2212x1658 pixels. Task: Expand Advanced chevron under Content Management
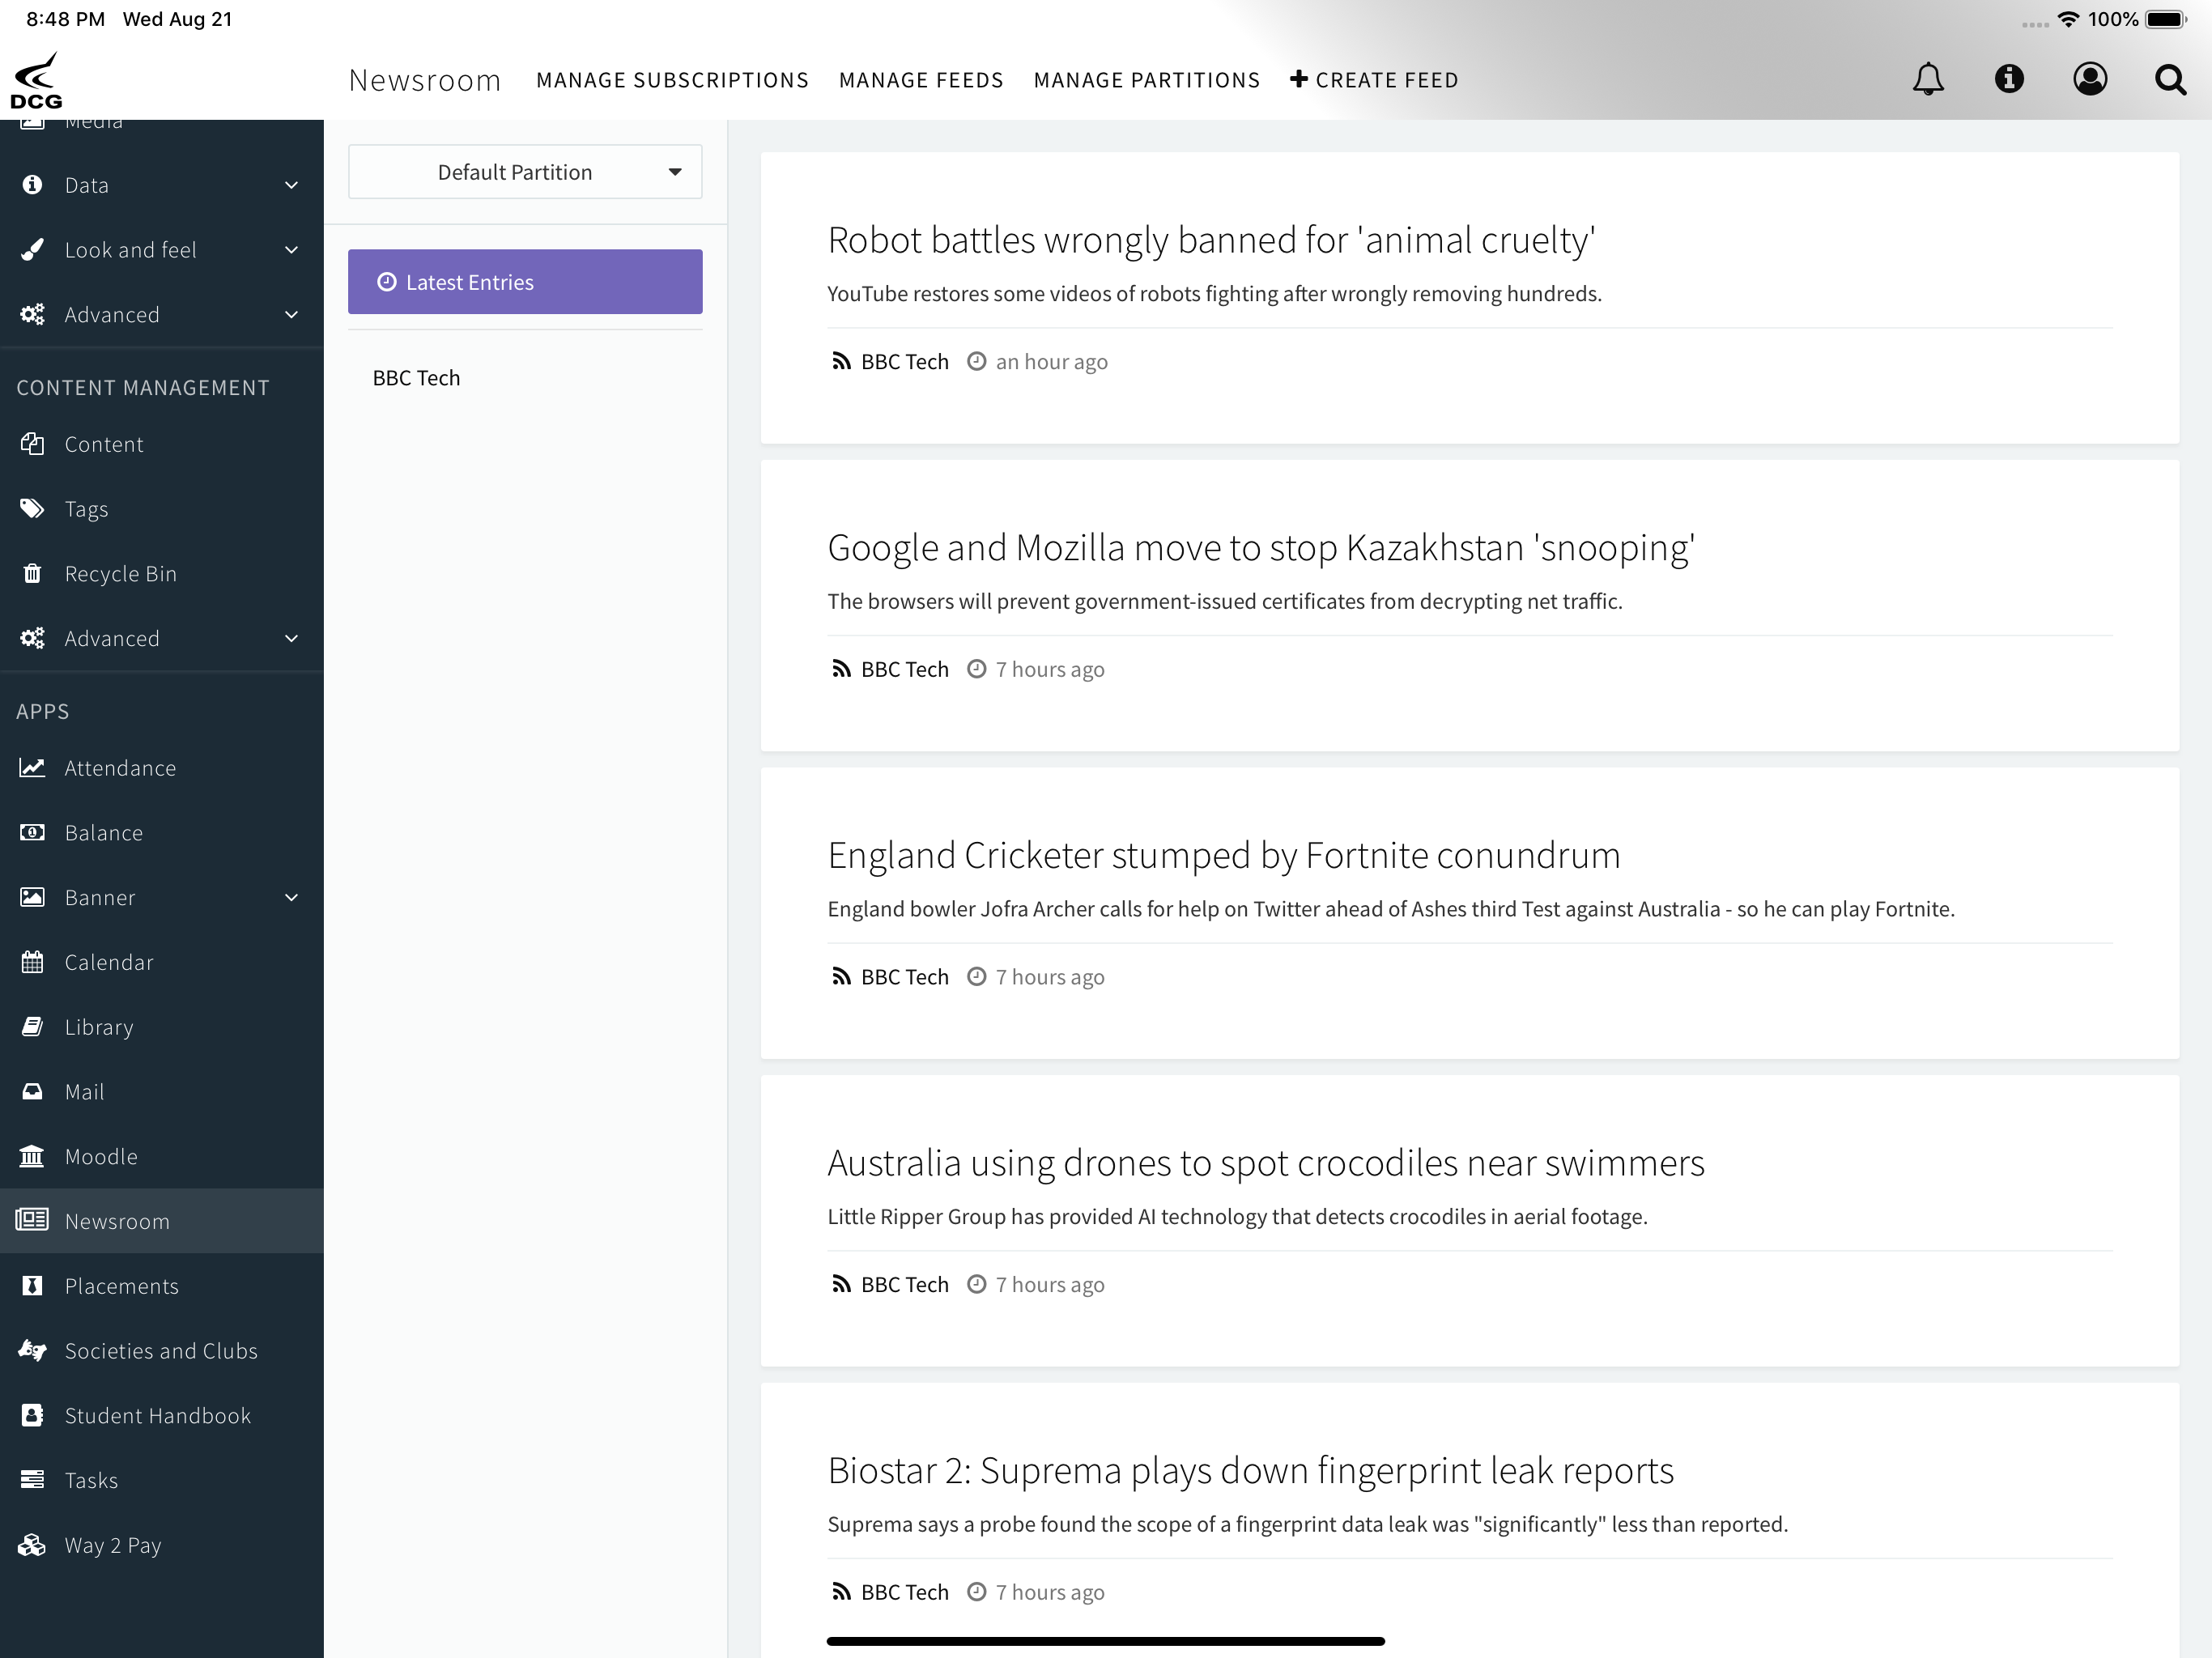291,639
